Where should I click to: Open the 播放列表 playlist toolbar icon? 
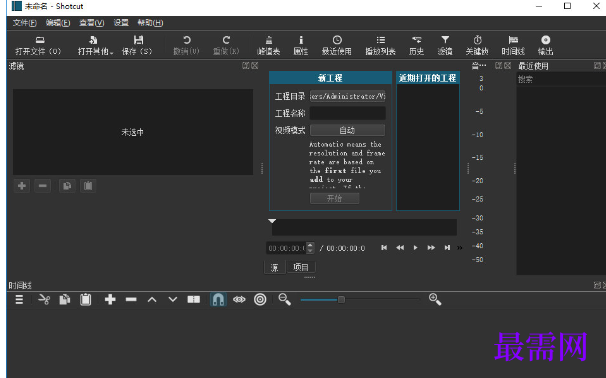381,45
